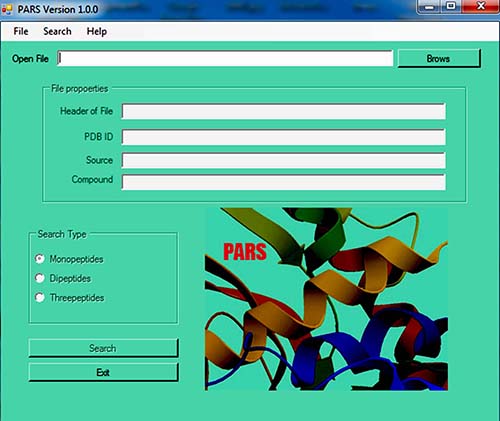Maximize the PARS window
This screenshot has height=421, width=500.
[x=451, y=7]
